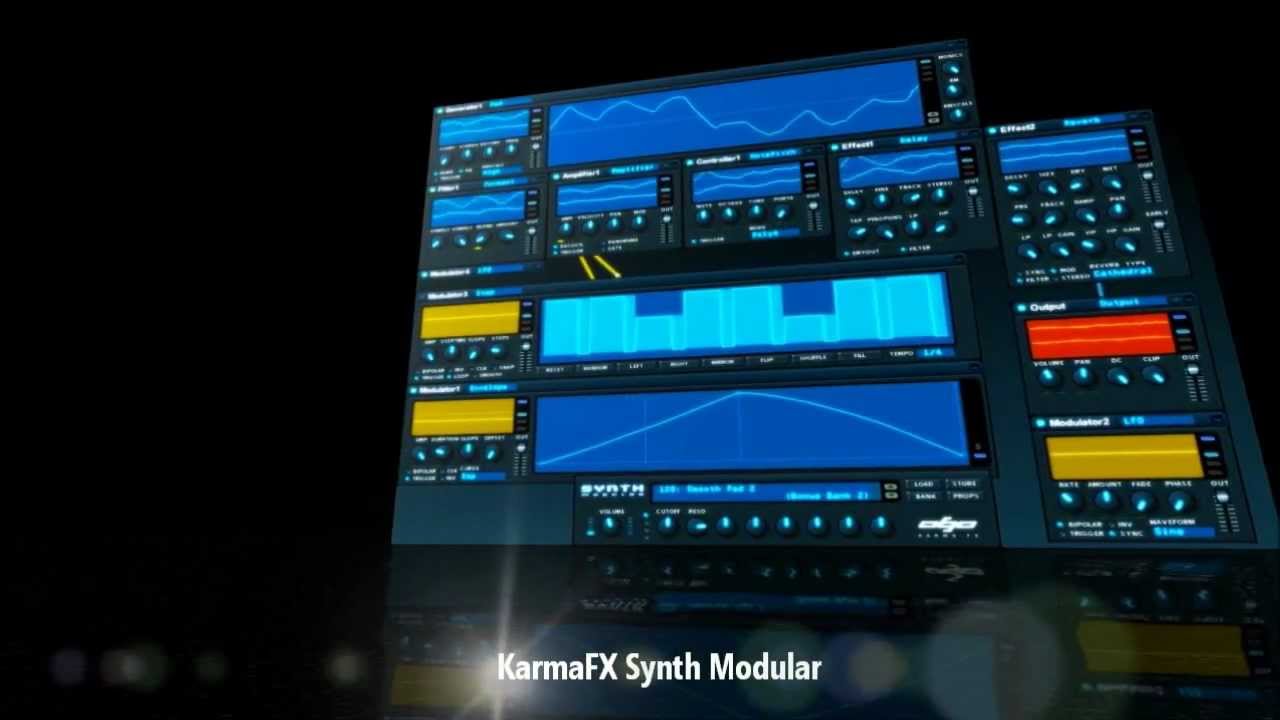This screenshot has height=720, width=1280.
Task: Click the PAN knob in the Output module
Action: 1083,377
